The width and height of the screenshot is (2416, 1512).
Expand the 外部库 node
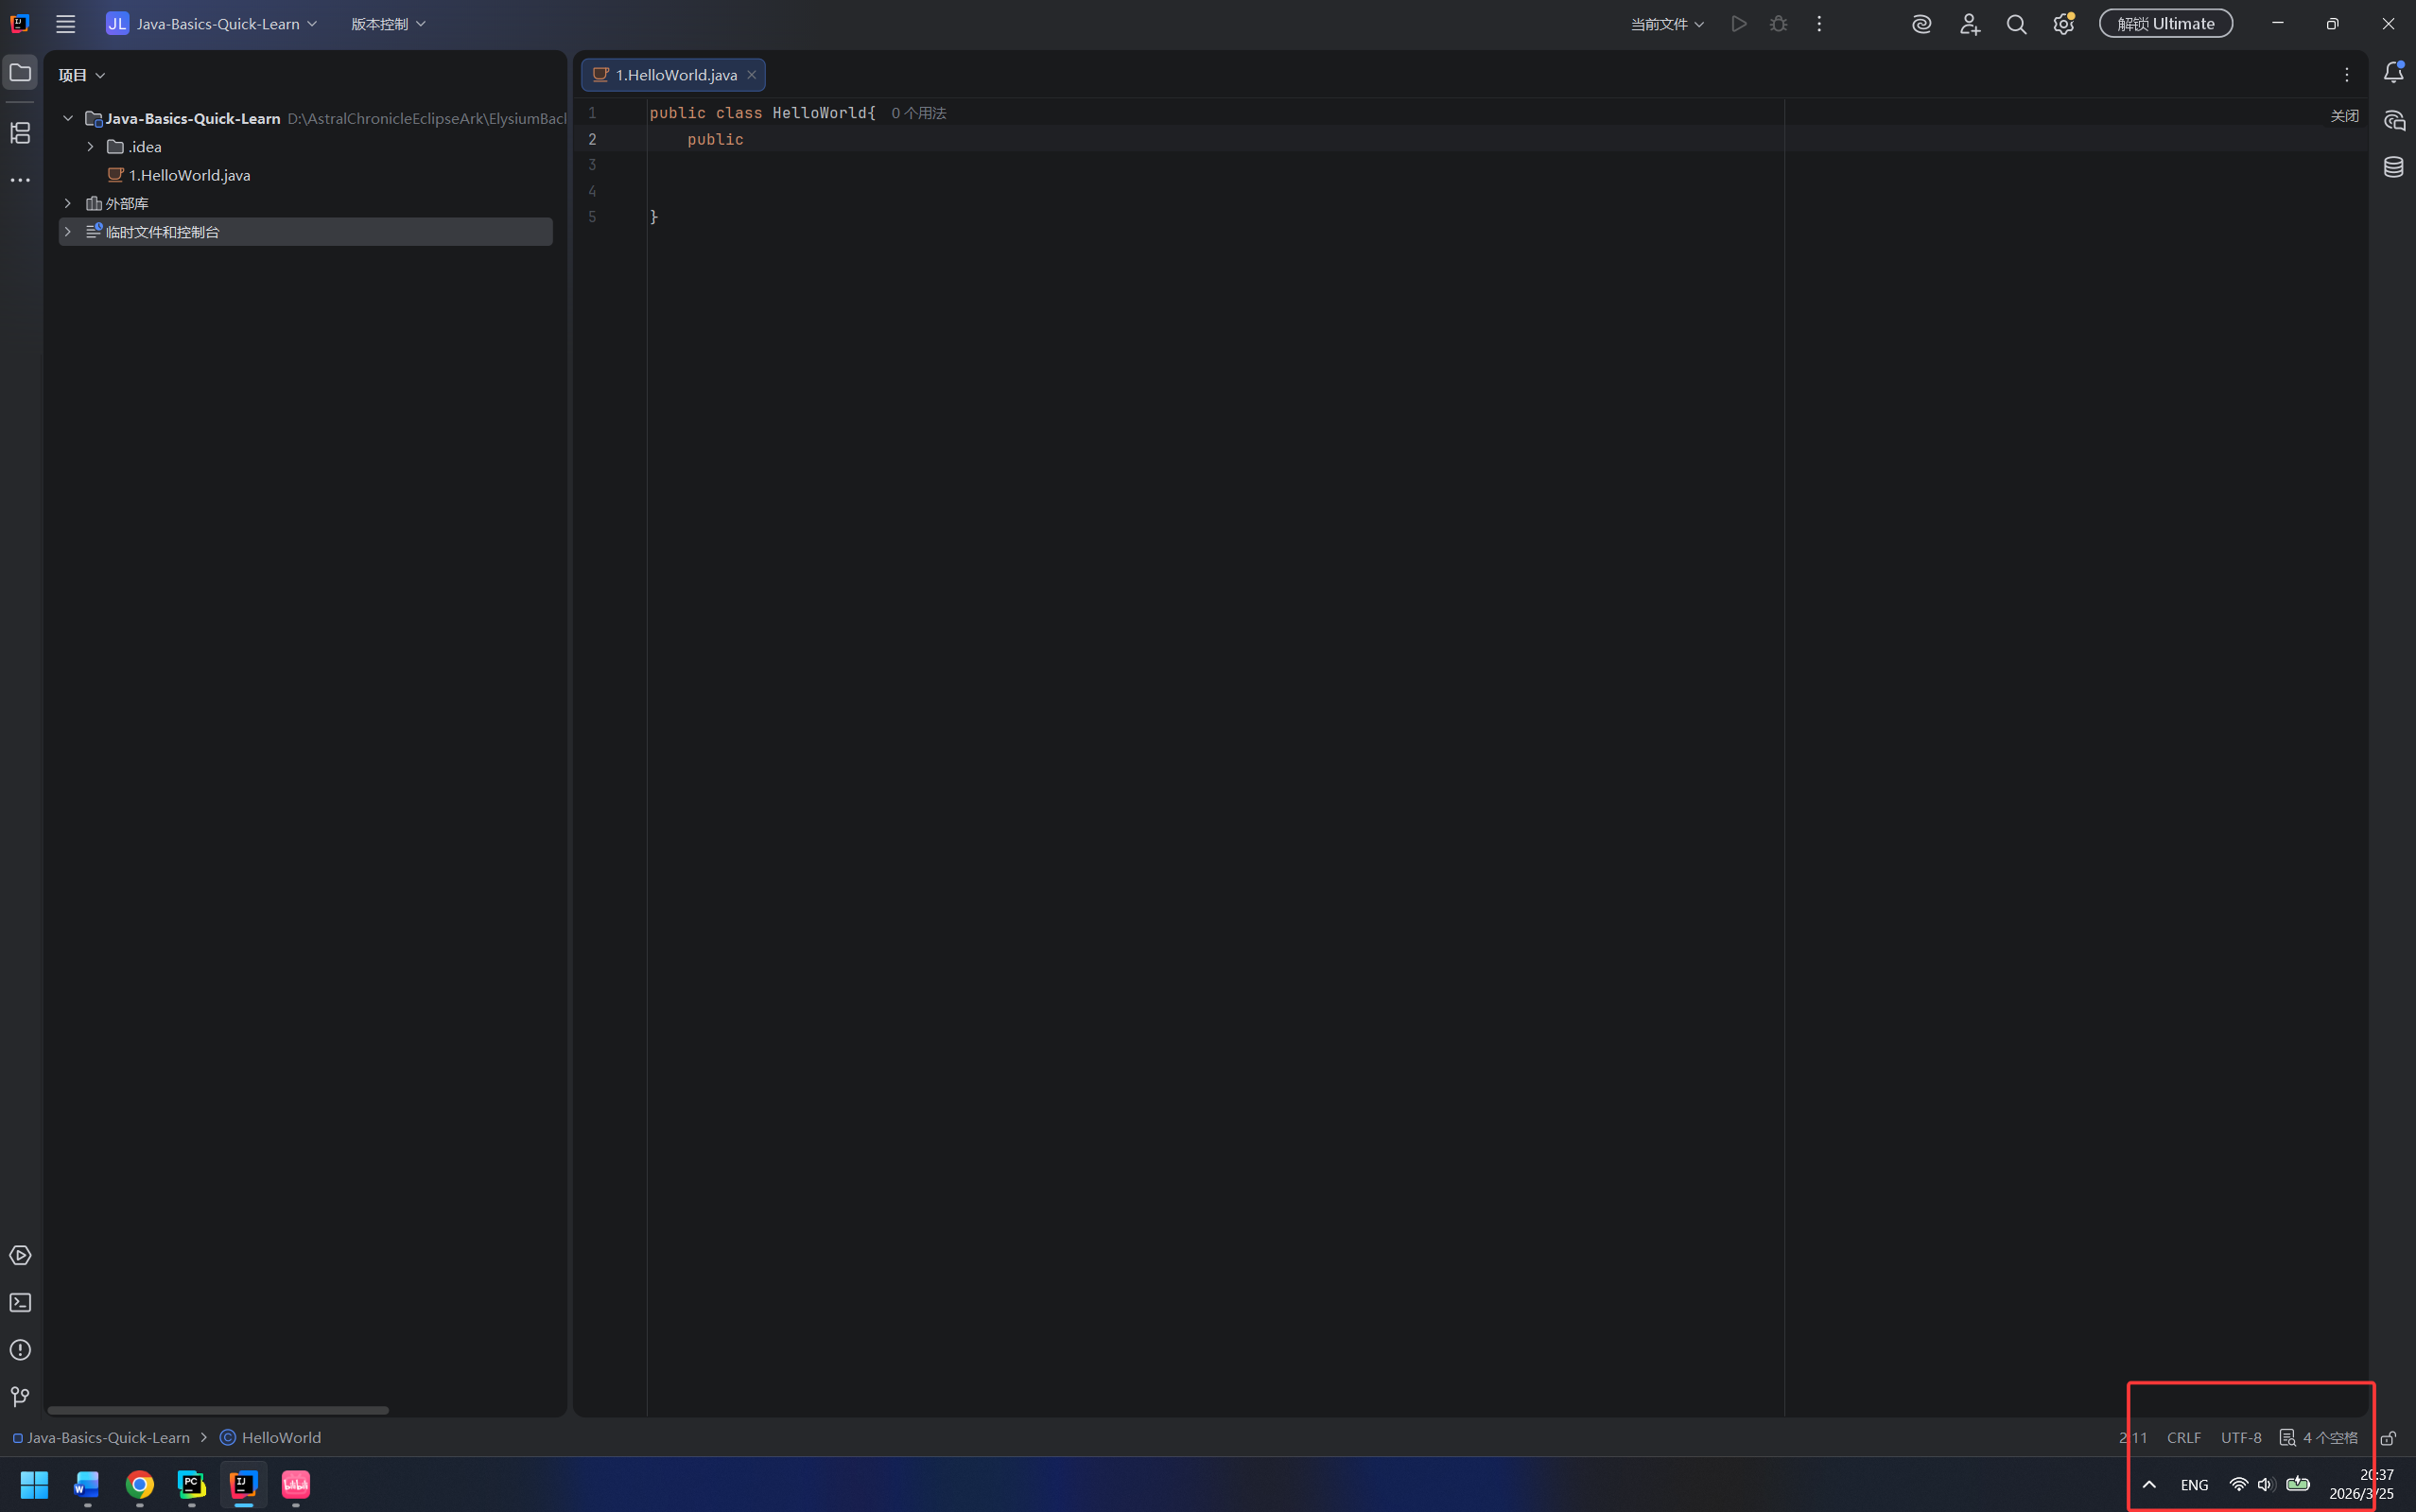click(x=68, y=203)
